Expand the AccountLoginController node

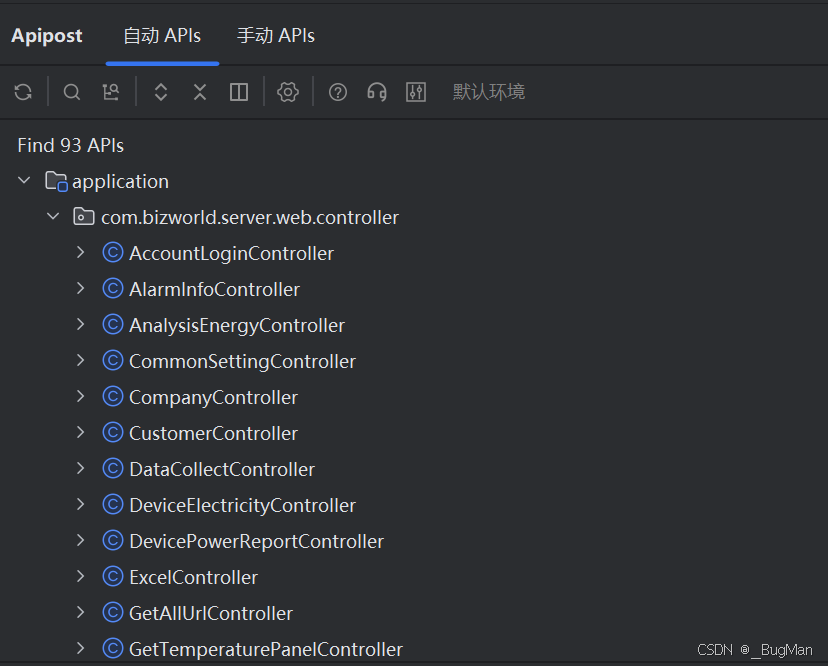click(81, 252)
